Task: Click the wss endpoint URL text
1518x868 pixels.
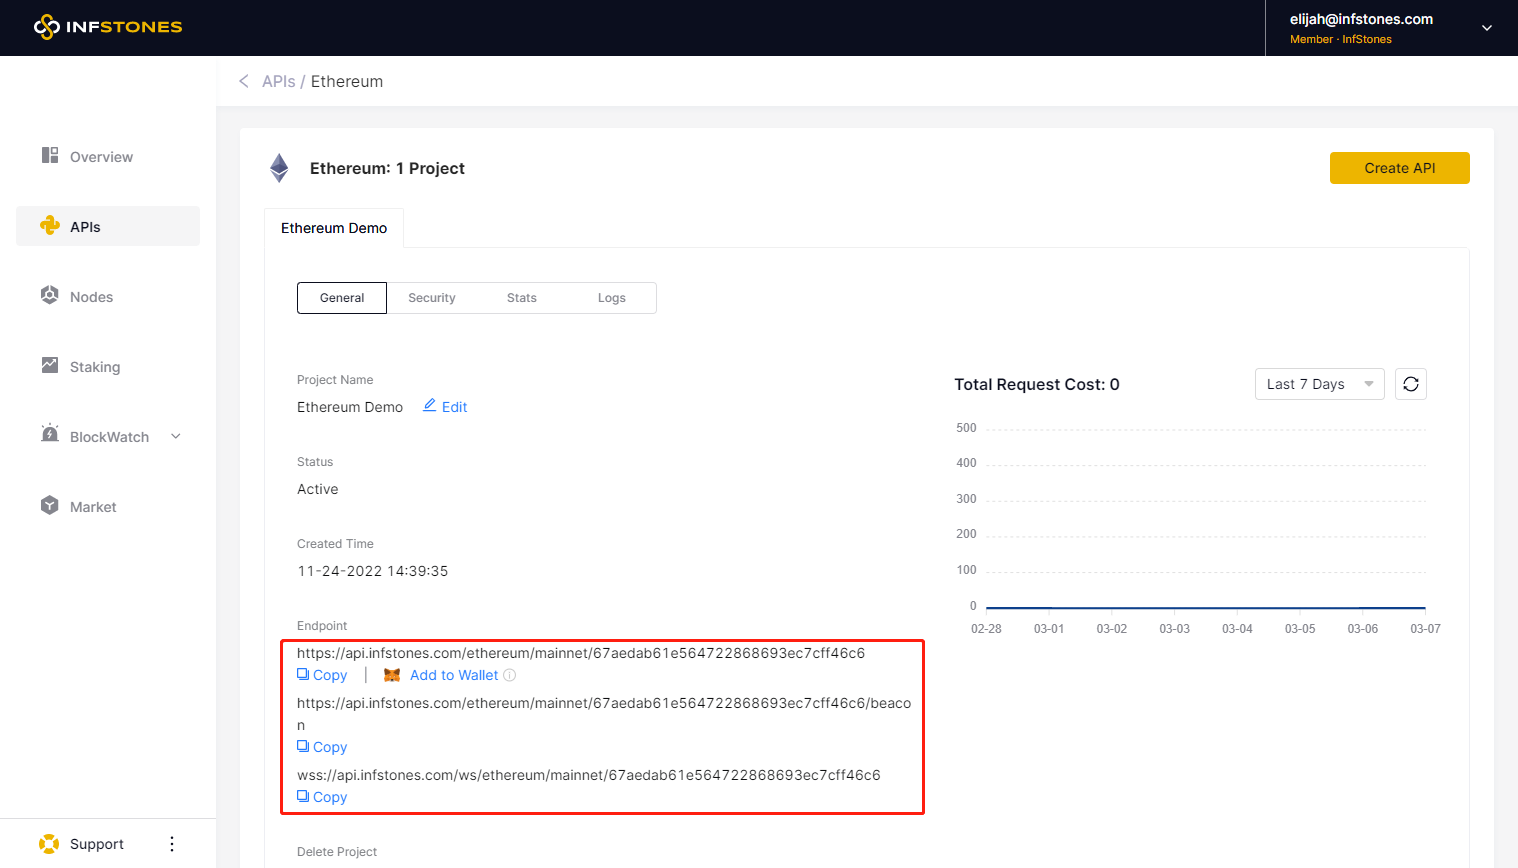Action: coord(589,775)
